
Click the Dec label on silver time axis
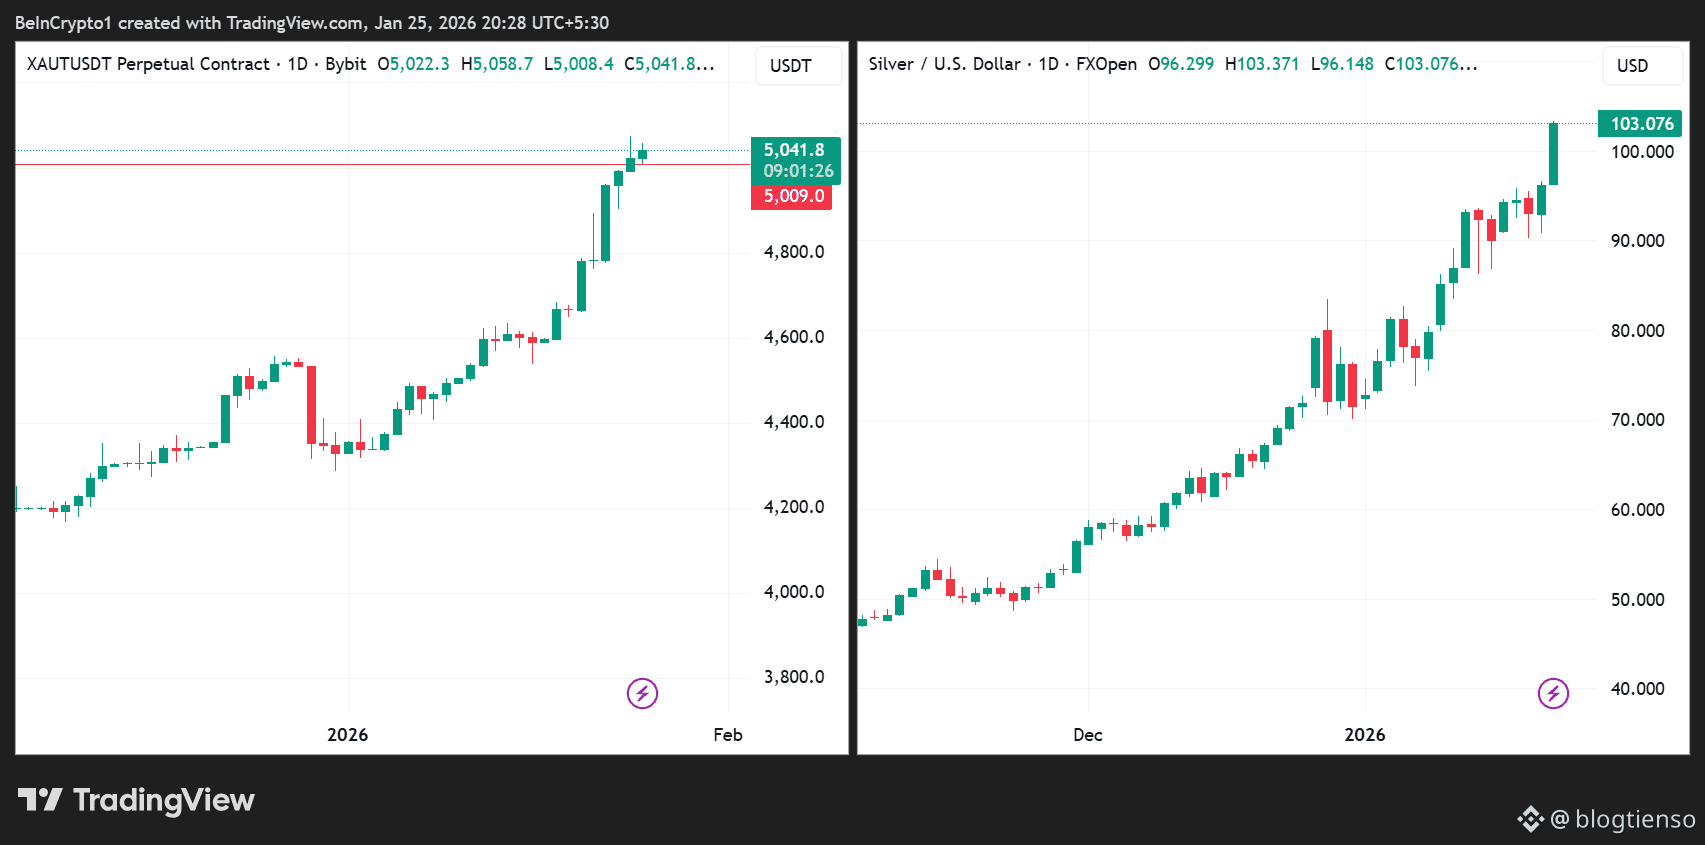click(x=1087, y=735)
